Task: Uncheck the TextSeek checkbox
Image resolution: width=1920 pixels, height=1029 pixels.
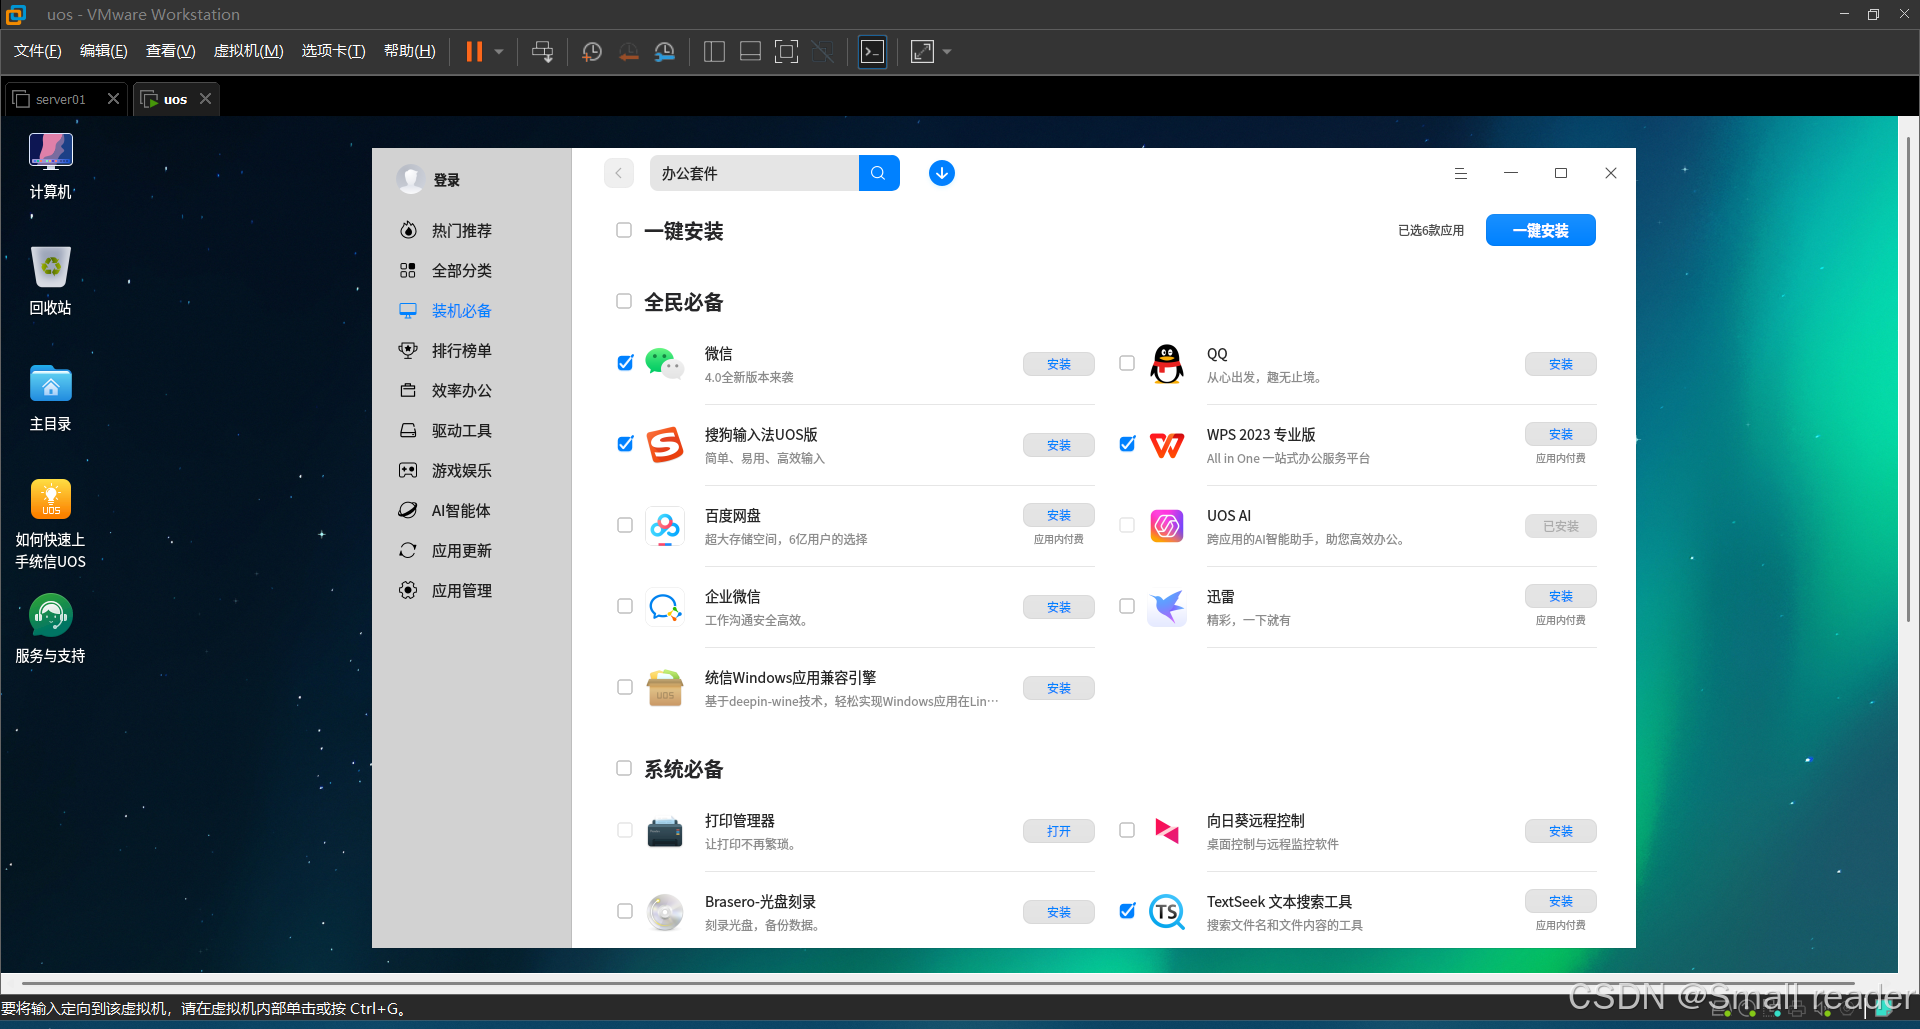Action: (1127, 911)
